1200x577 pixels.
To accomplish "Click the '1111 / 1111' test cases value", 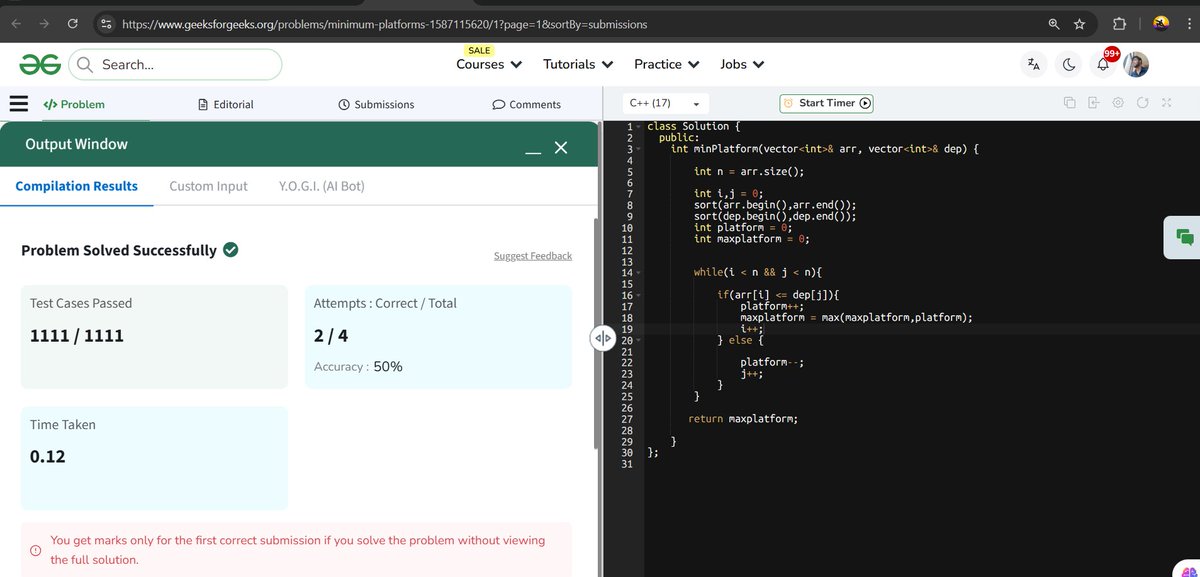I will 77,336.
